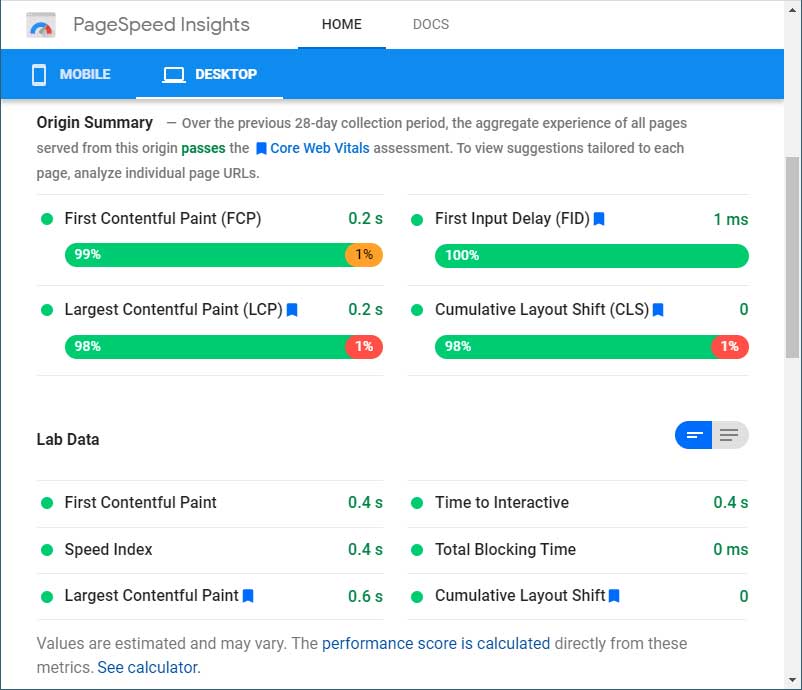802x690 pixels.
Task: Click the scrollbar up arrow
Action: tap(793, 9)
